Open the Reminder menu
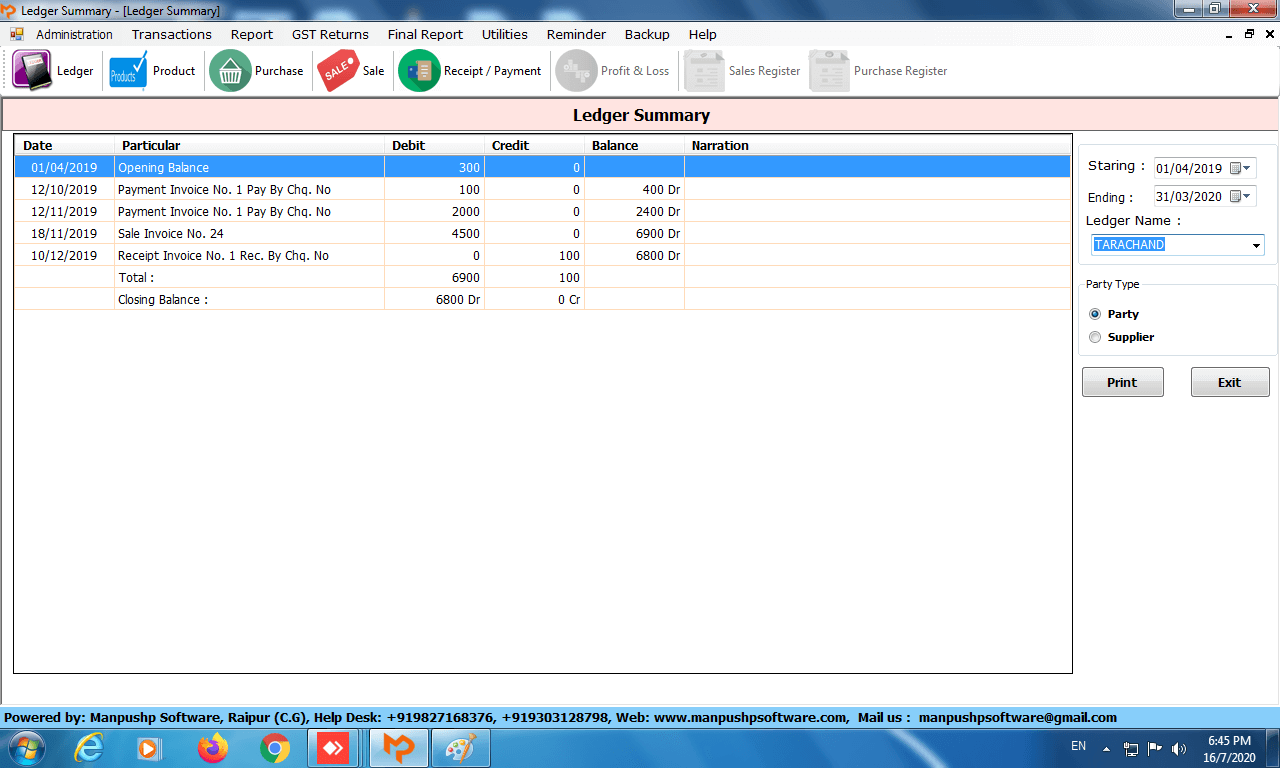This screenshot has height=768, width=1280. [x=576, y=34]
